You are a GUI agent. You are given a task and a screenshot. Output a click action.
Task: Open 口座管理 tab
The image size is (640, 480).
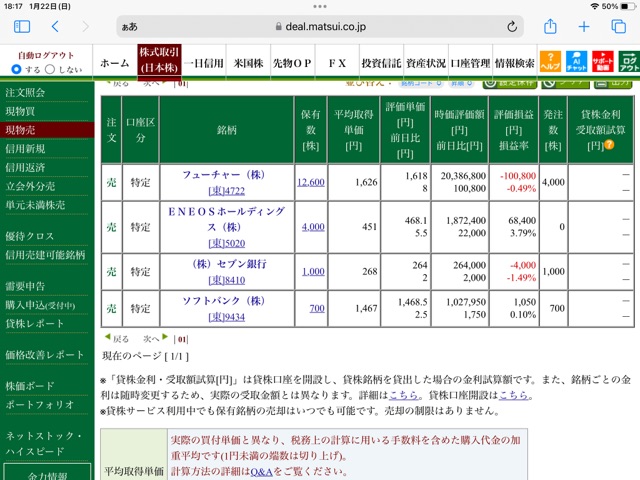pos(470,63)
